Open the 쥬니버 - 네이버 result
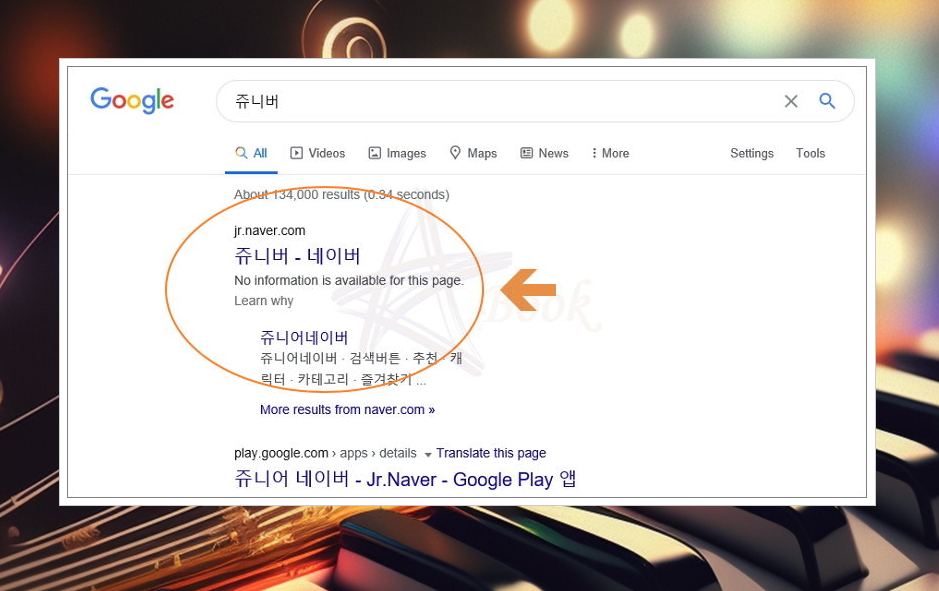This screenshot has width=939, height=591. pyautogui.click(x=297, y=256)
